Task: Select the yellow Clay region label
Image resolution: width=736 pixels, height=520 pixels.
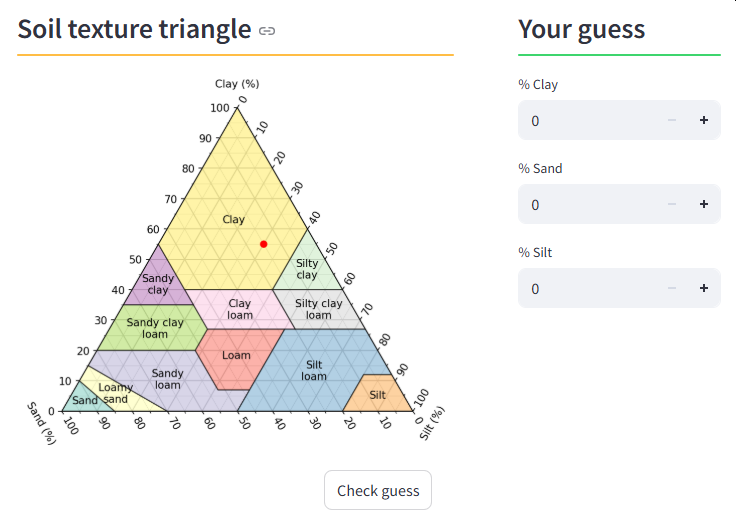Action: [233, 219]
